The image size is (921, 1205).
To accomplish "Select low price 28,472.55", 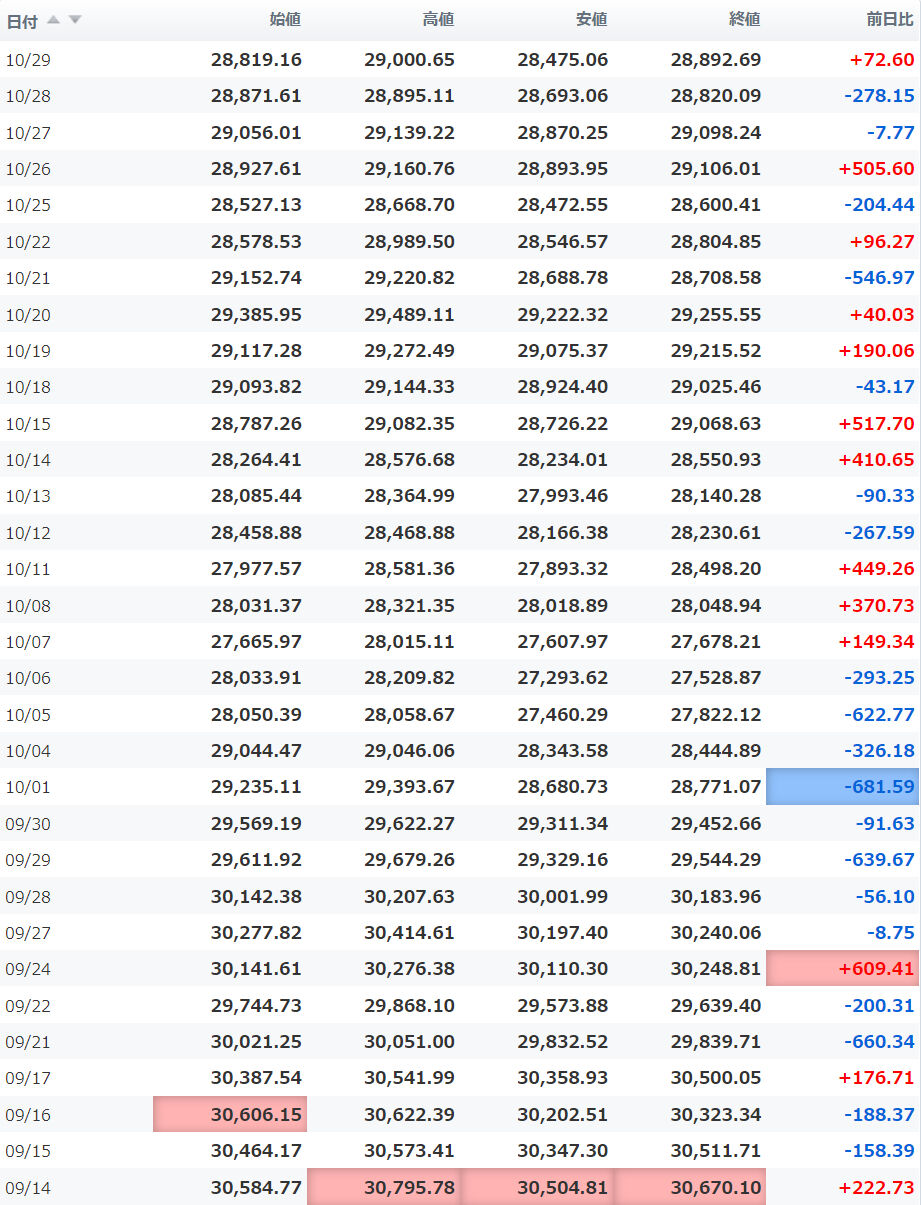I will pyautogui.click(x=562, y=205).
